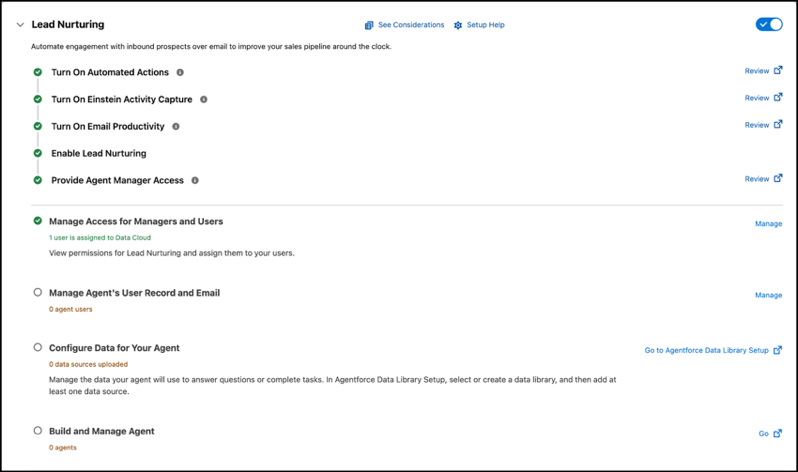Collapse the Lead Nurturing section chevron
The height and width of the screenshot is (472, 798).
pyautogui.click(x=20, y=25)
